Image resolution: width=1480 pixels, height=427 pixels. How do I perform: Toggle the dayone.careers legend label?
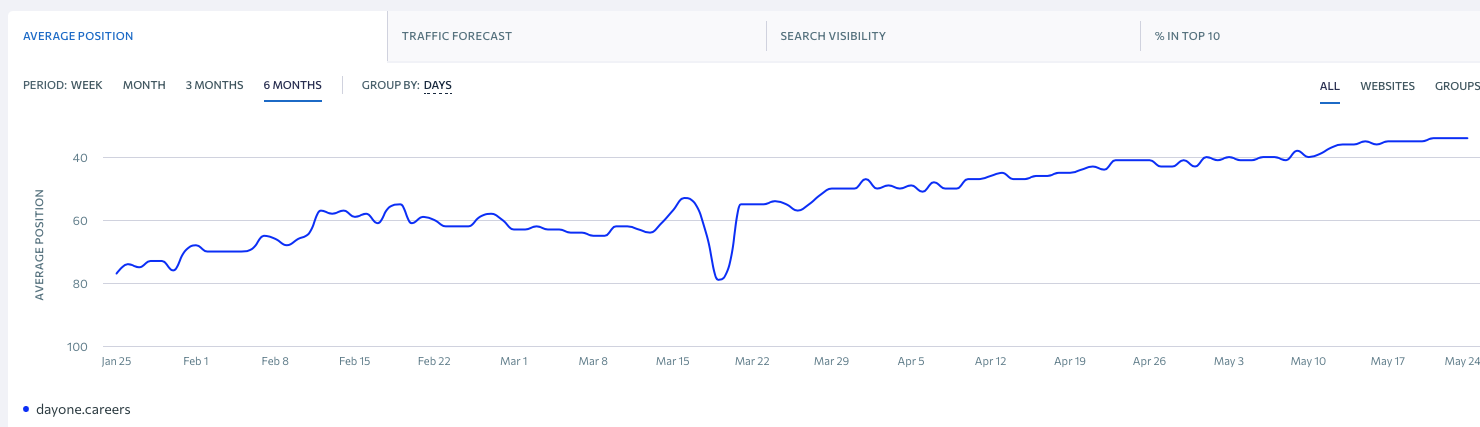[x=83, y=410]
